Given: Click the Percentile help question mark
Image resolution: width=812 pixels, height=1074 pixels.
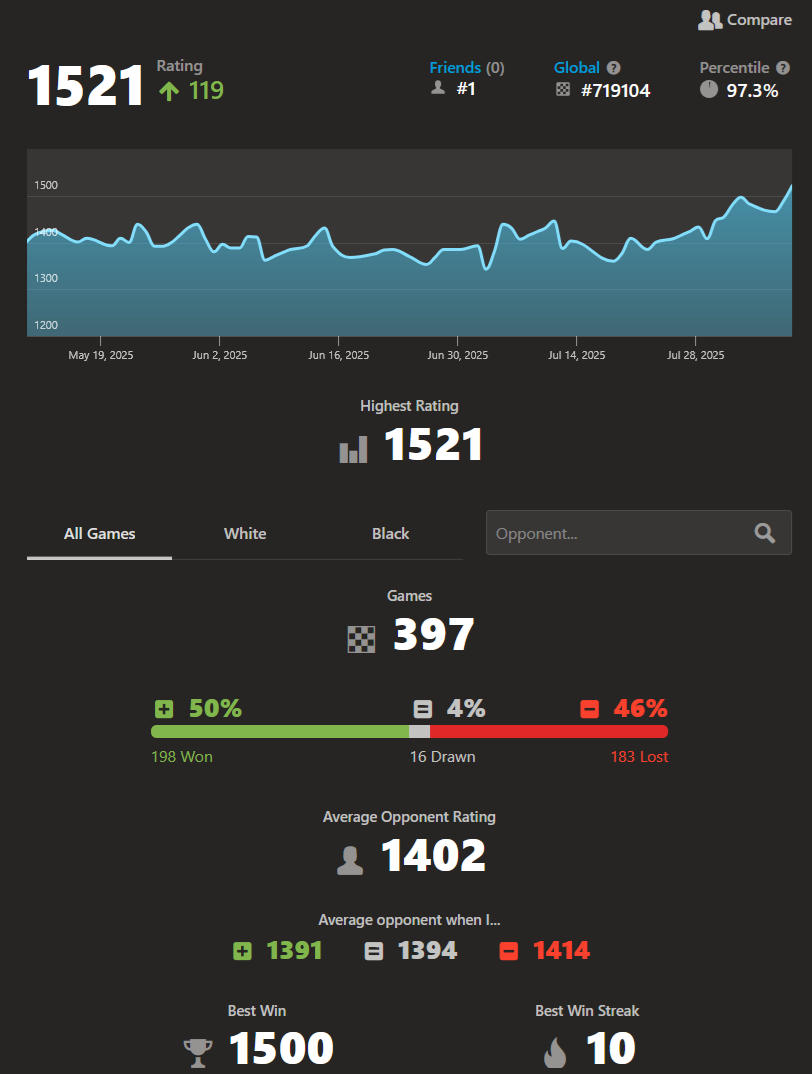Looking at the screenshot, I should pos(783,68).
